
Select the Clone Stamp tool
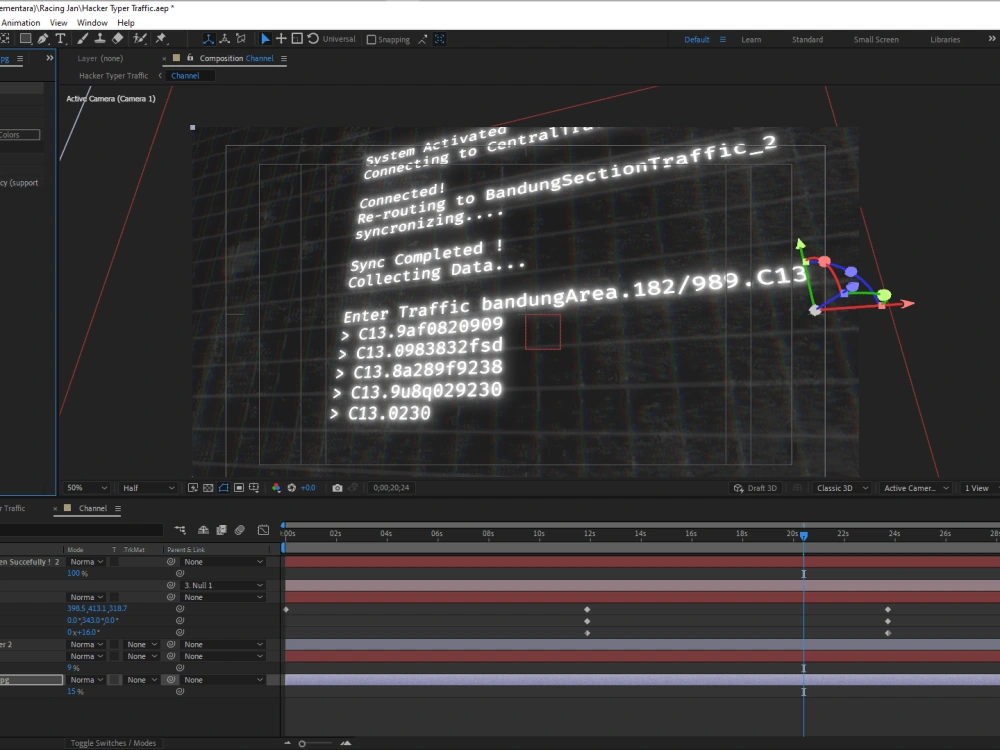tap(100, 39)
